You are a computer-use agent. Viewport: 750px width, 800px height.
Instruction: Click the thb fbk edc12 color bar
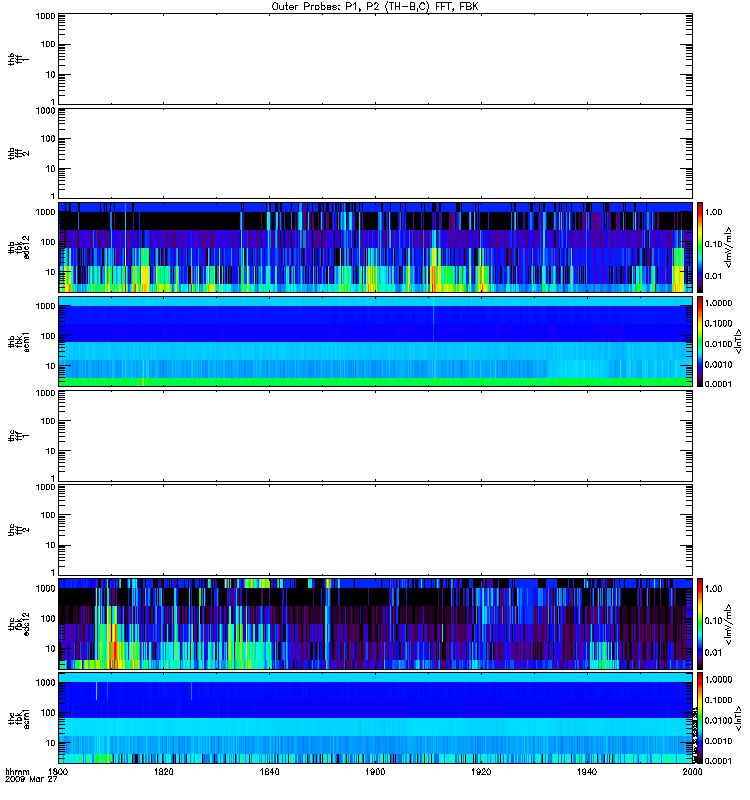click(x=700, y=247)
